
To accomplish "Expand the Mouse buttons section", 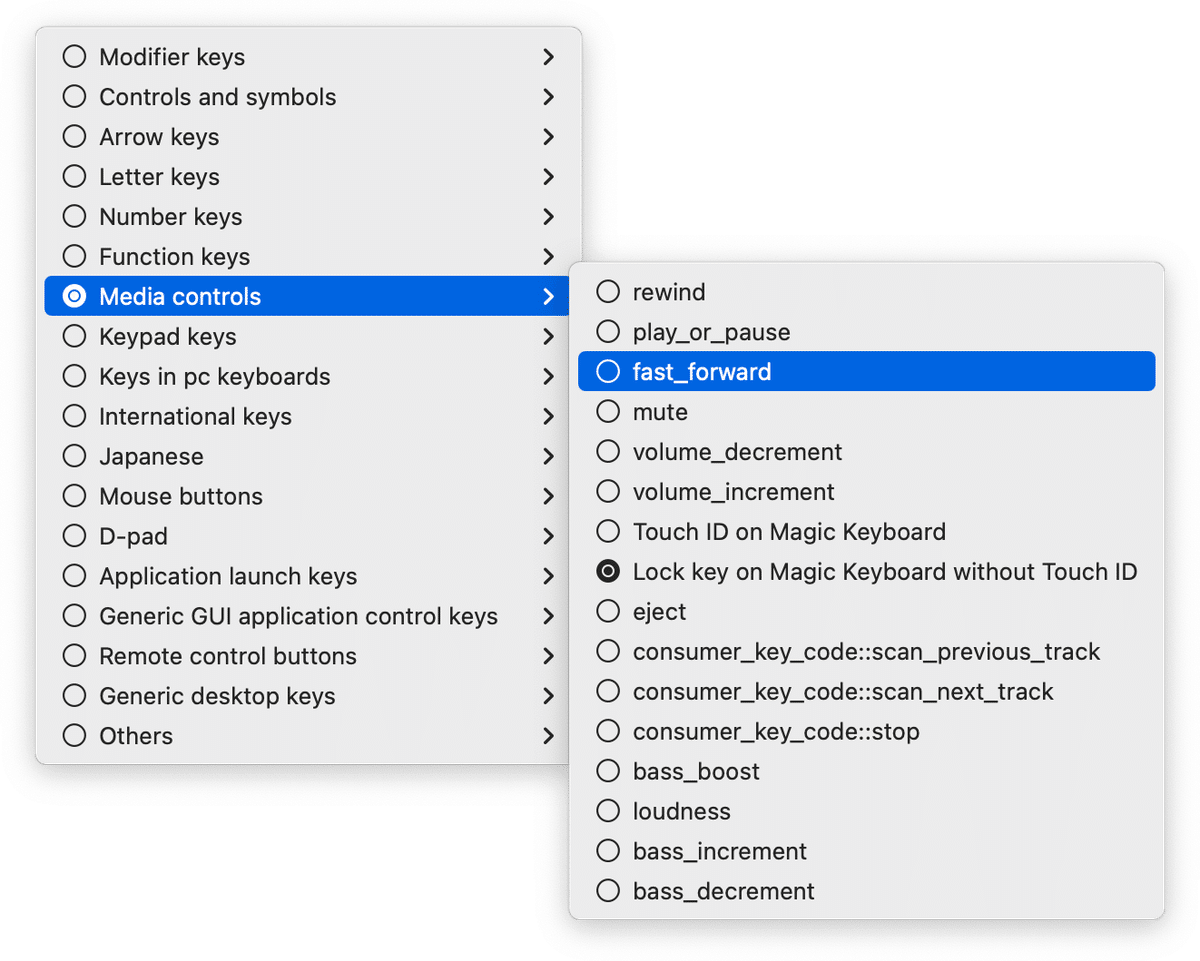I will pos(548,497).
